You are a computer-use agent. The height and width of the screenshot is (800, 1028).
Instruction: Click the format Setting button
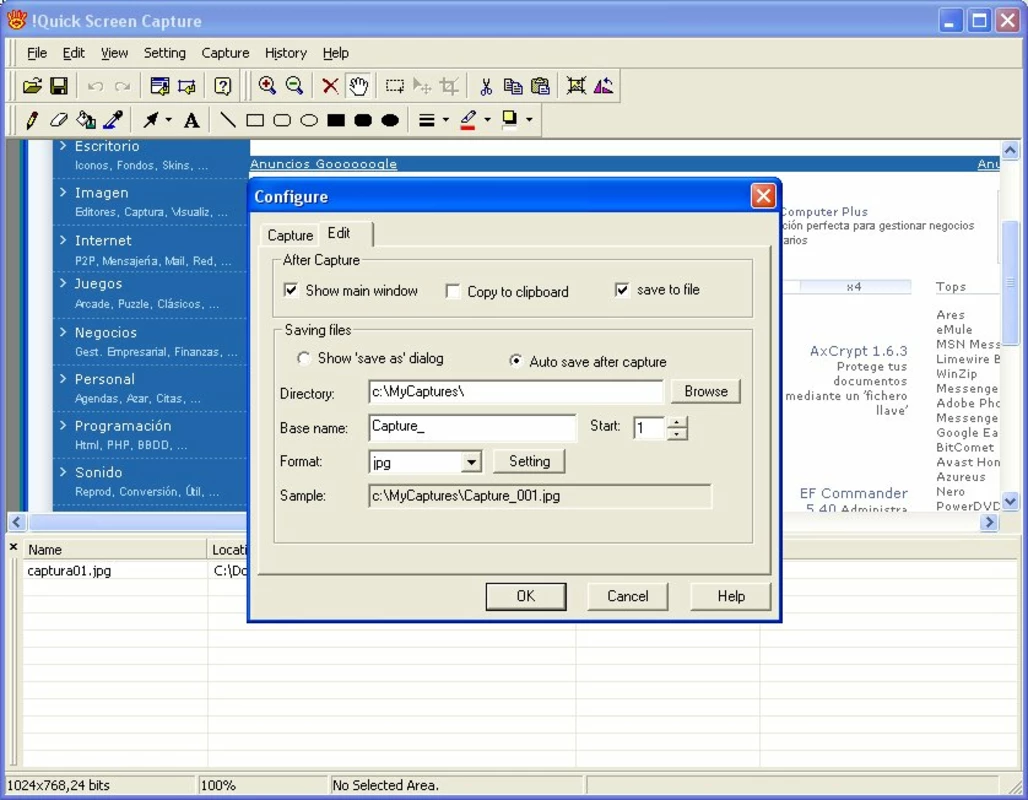tap(529, 462)
